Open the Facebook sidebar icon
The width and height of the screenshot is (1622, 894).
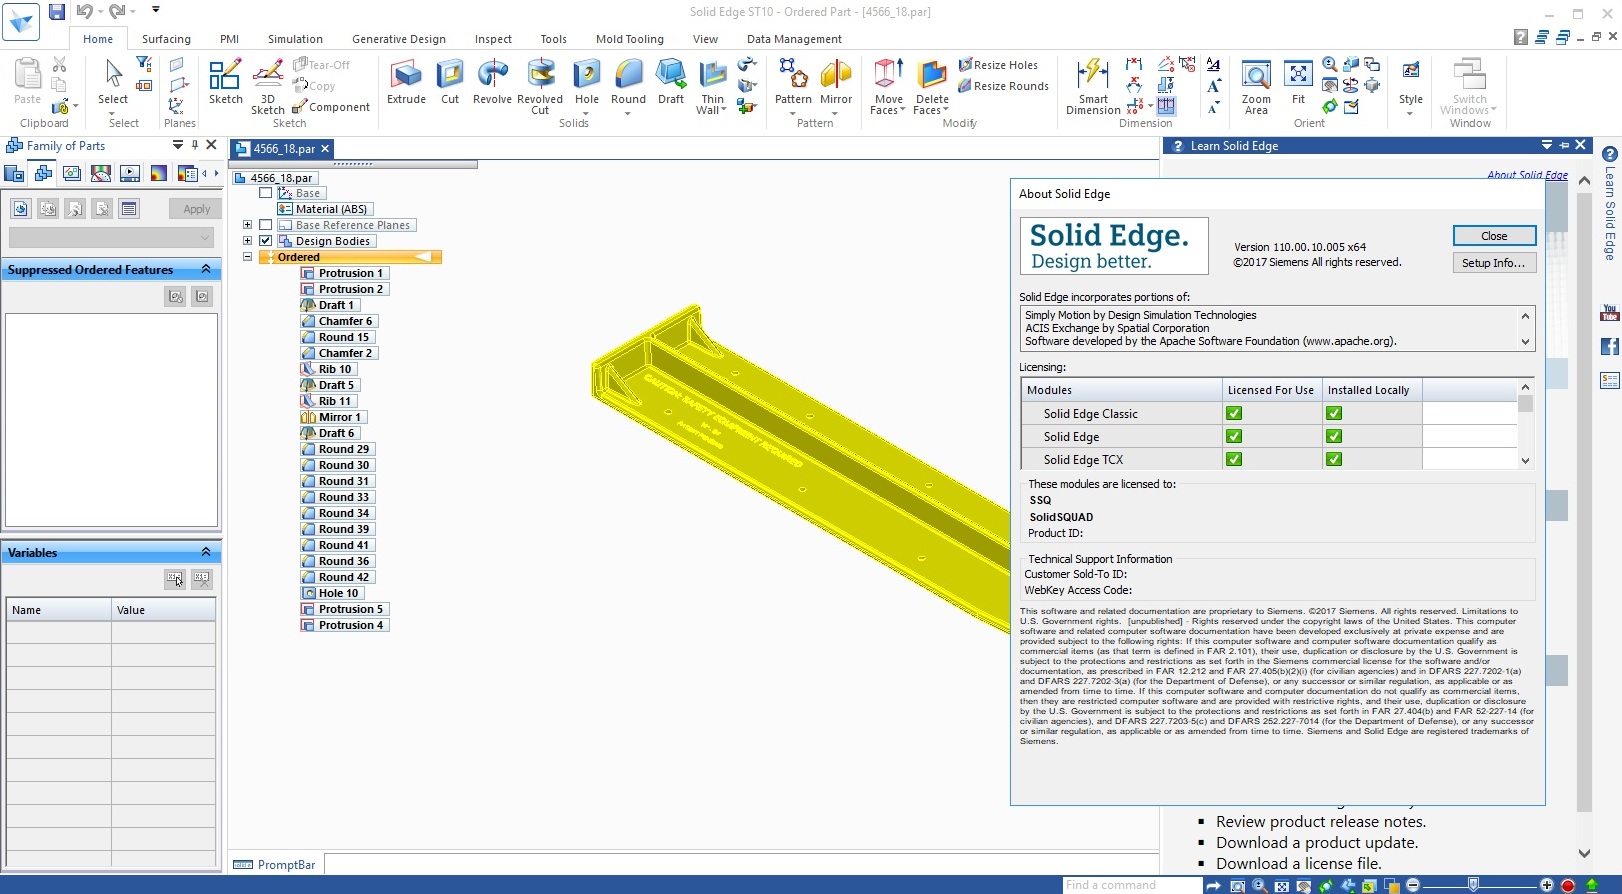coord(1609,346)
